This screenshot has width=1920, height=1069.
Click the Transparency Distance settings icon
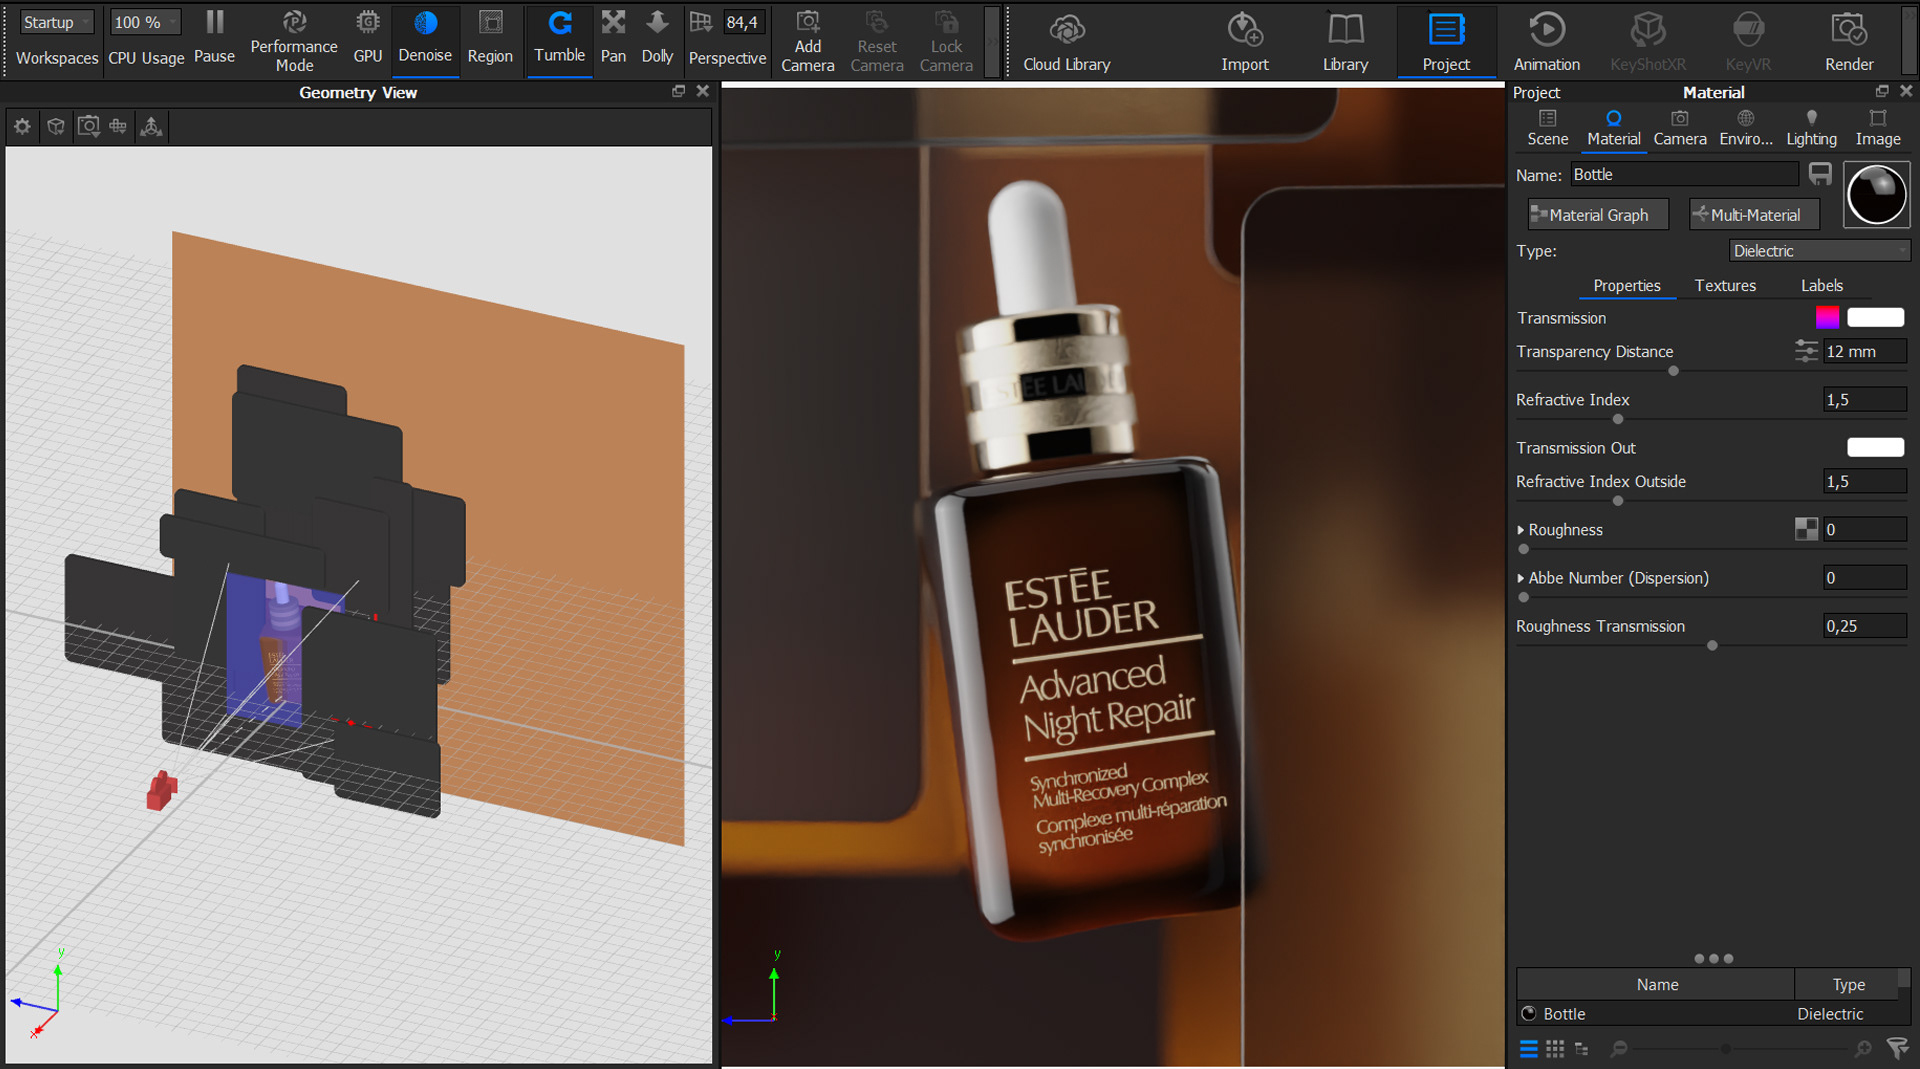[x=1805, y=351]
